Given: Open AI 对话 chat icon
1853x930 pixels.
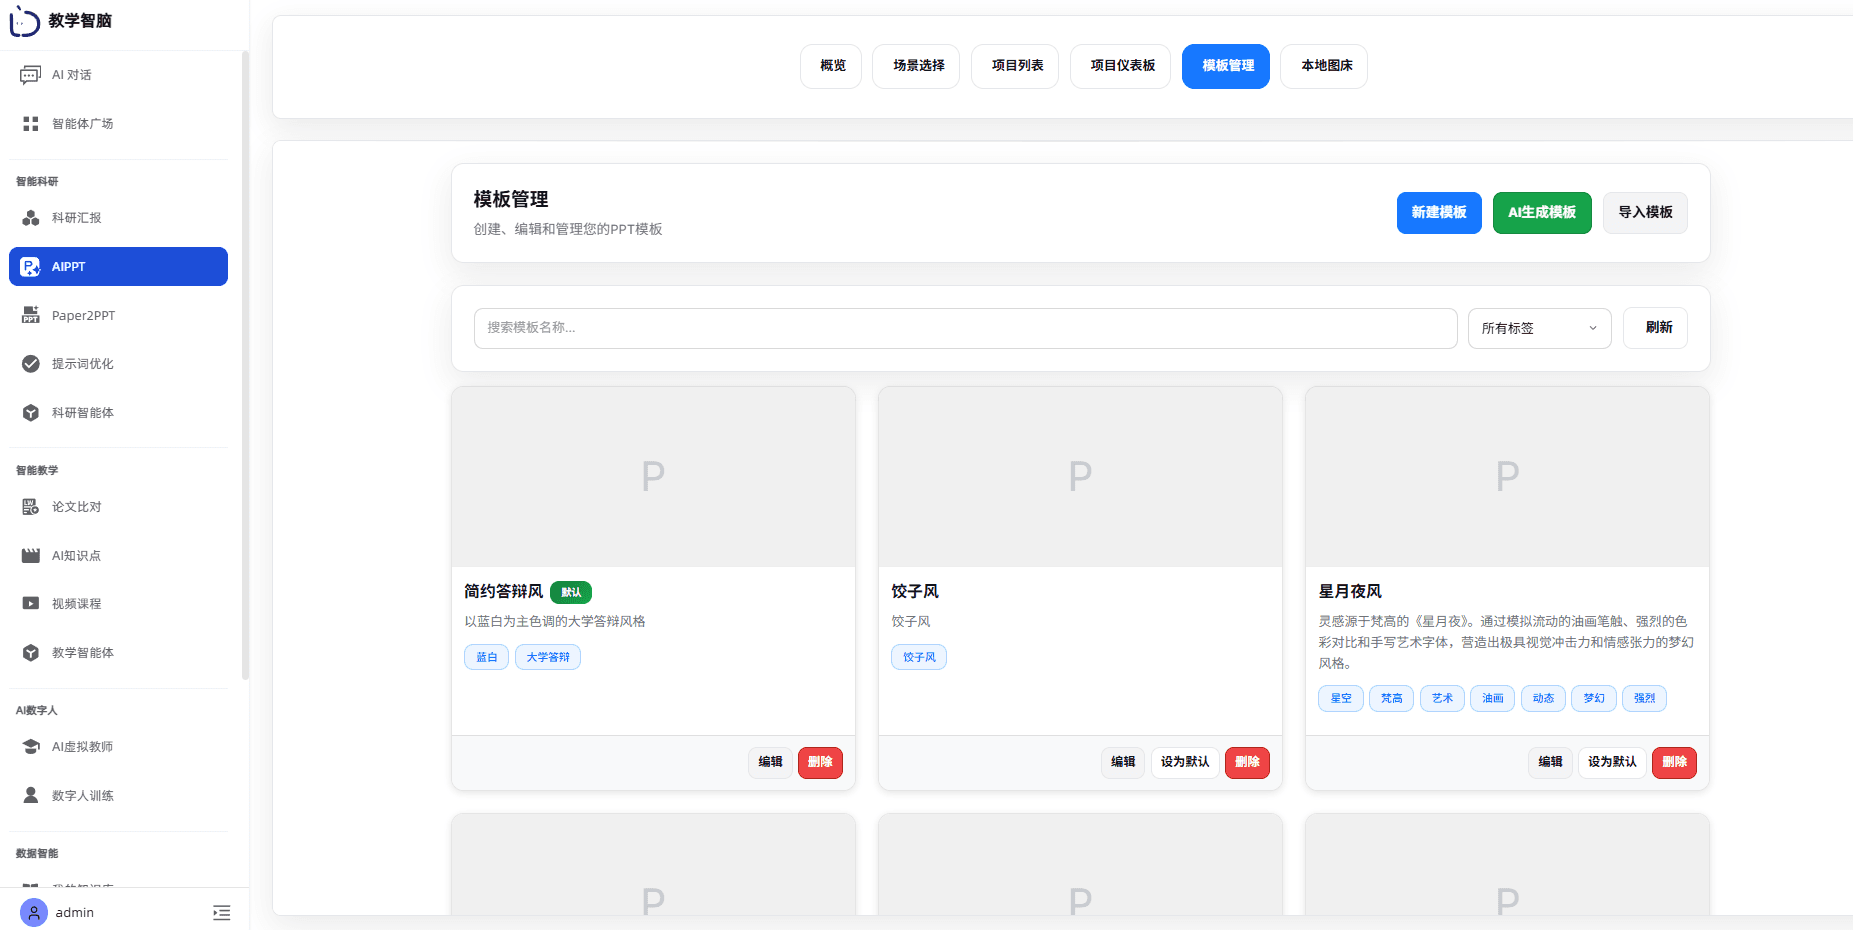Looking at the screenshot, I should 31,75.
